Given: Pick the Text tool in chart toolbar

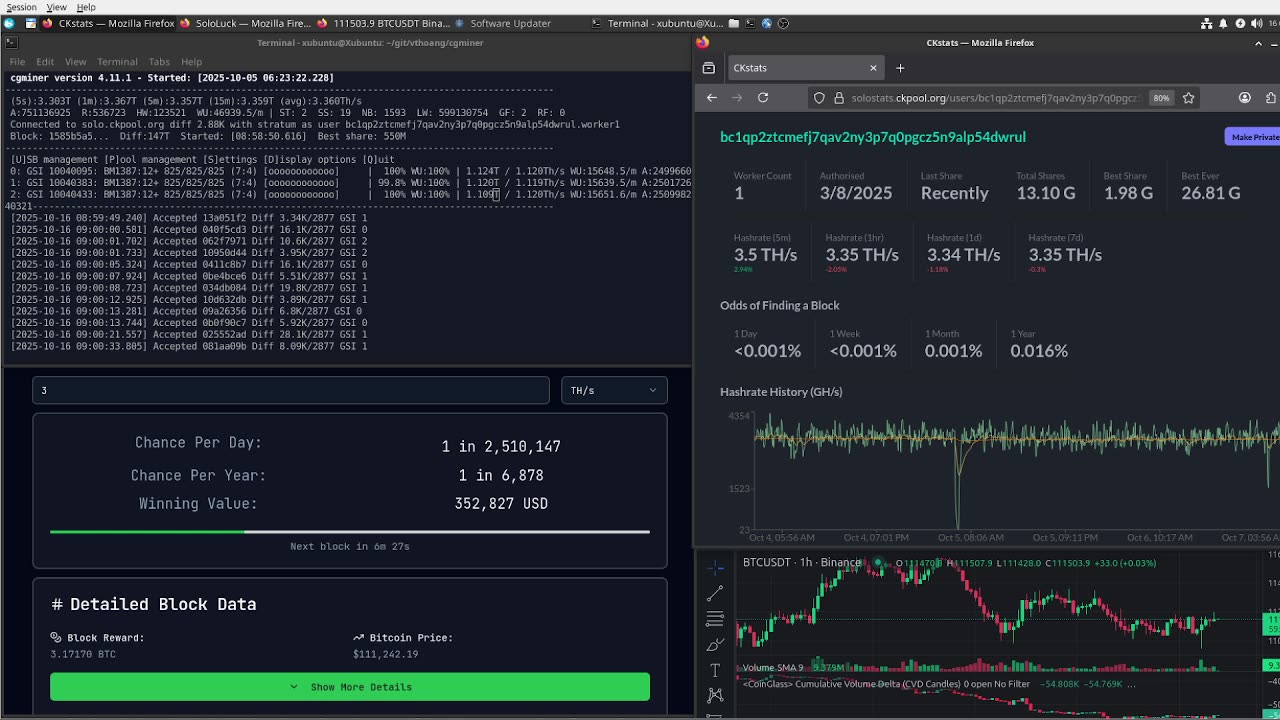Looking at the screenshot, I should point(715,670).
